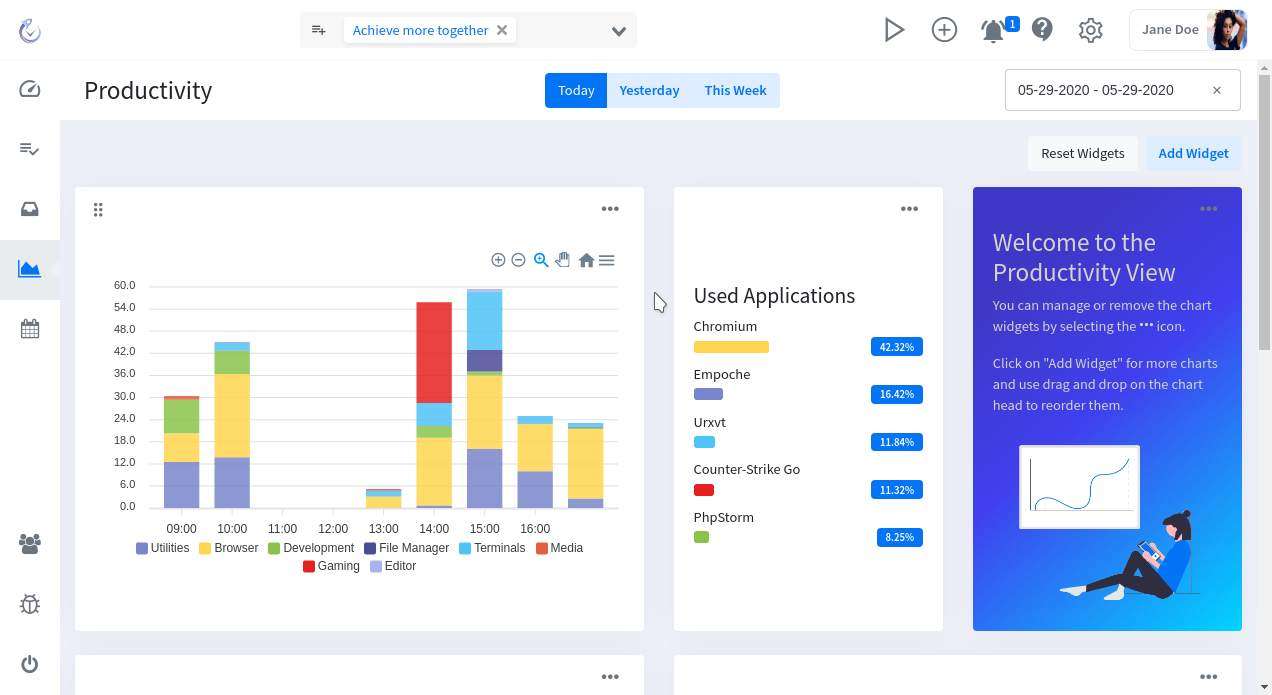Open the dashboard speedometer sidebar icon
Viewport: 1272px width, 695px height.
[x=30, y=89]
